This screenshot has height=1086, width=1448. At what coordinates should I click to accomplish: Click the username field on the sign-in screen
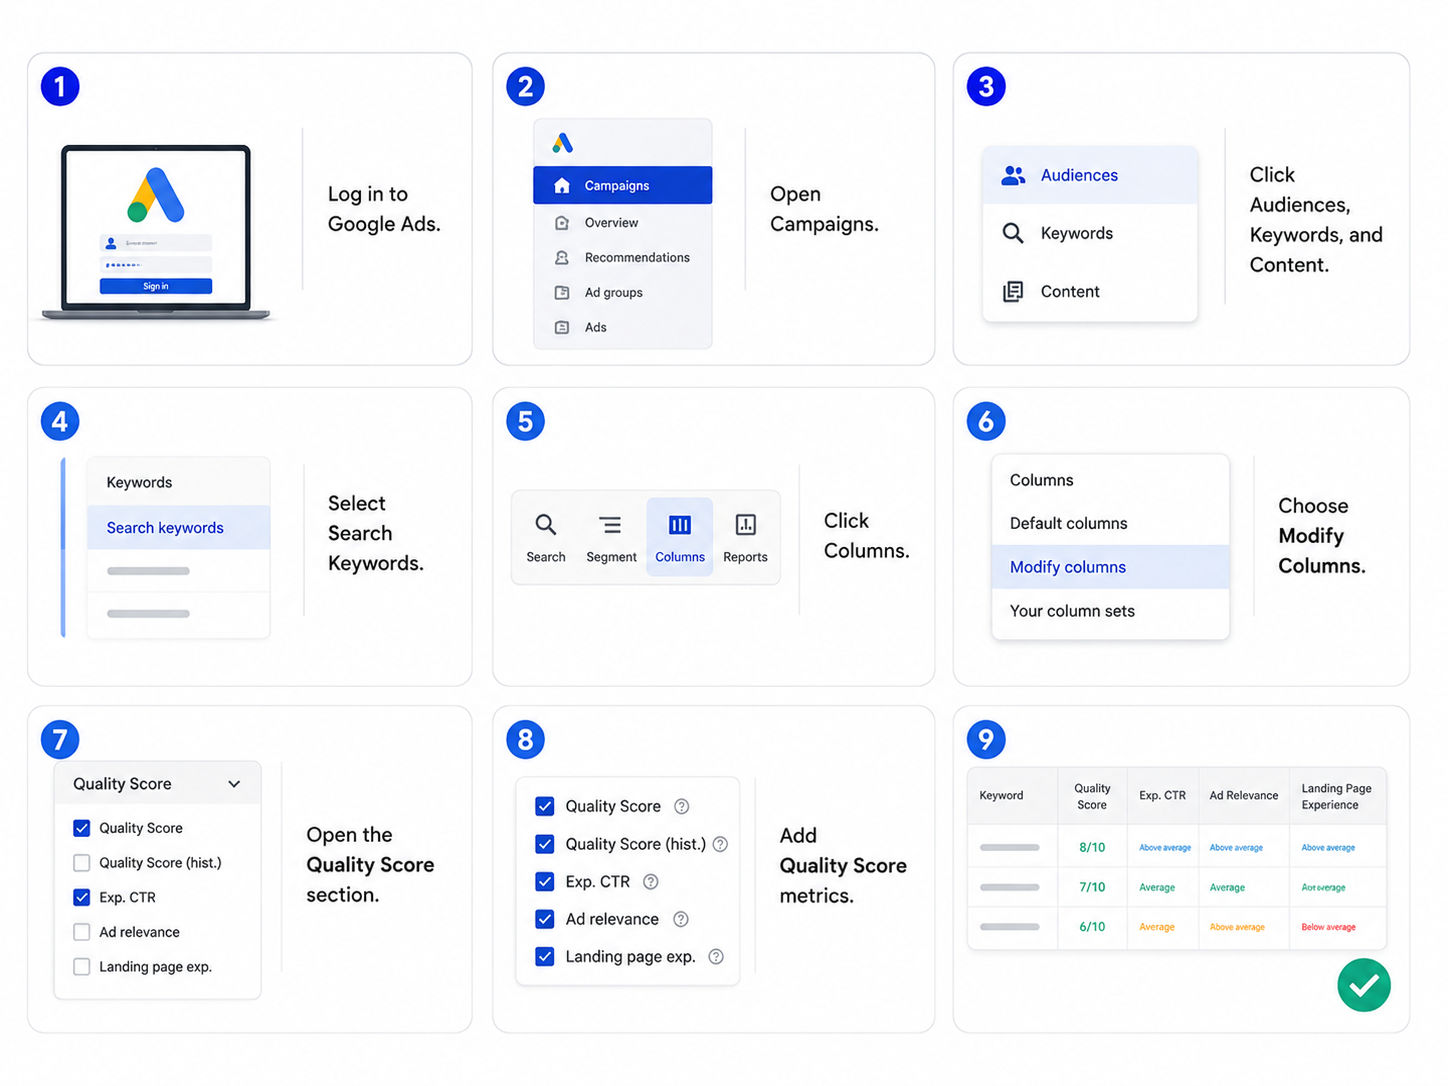[156, 243]
